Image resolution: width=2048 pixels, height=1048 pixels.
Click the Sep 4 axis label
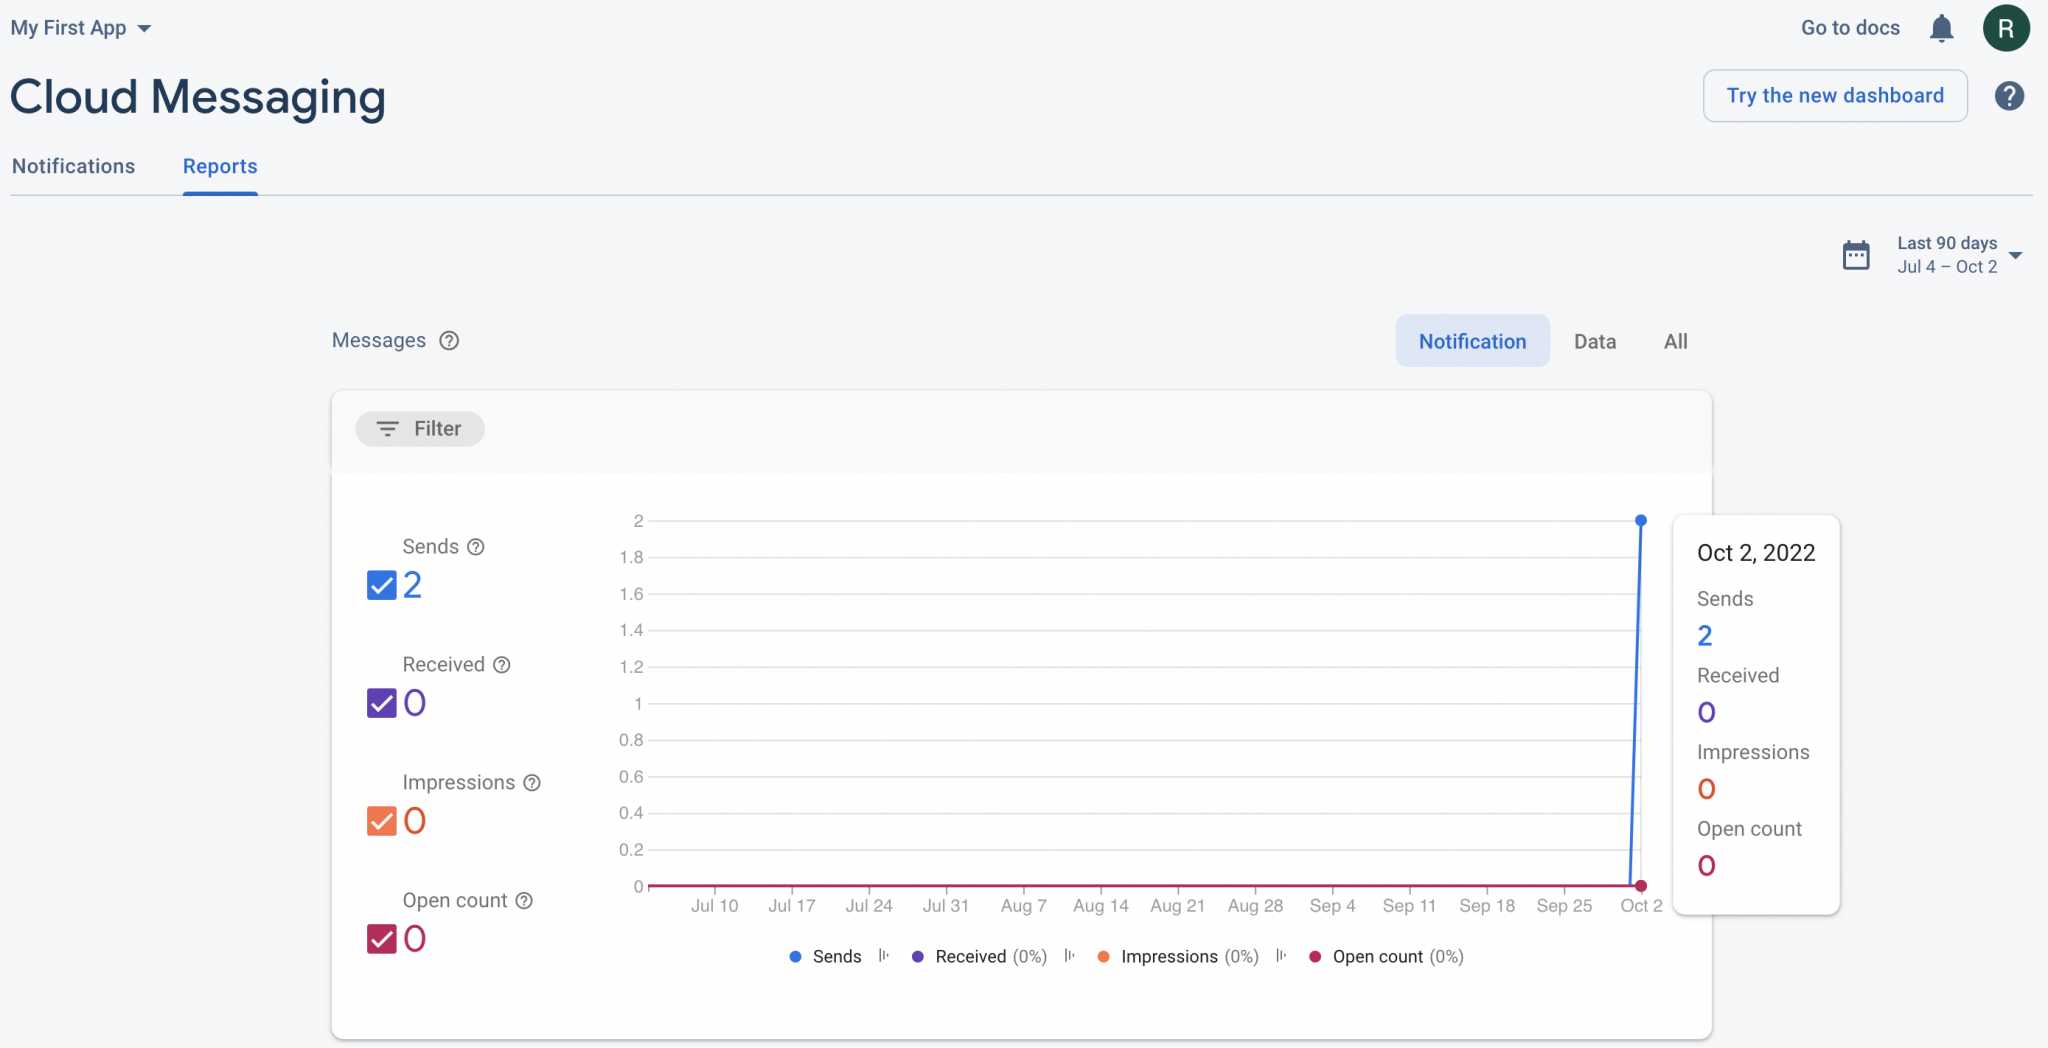point(1332,906)
